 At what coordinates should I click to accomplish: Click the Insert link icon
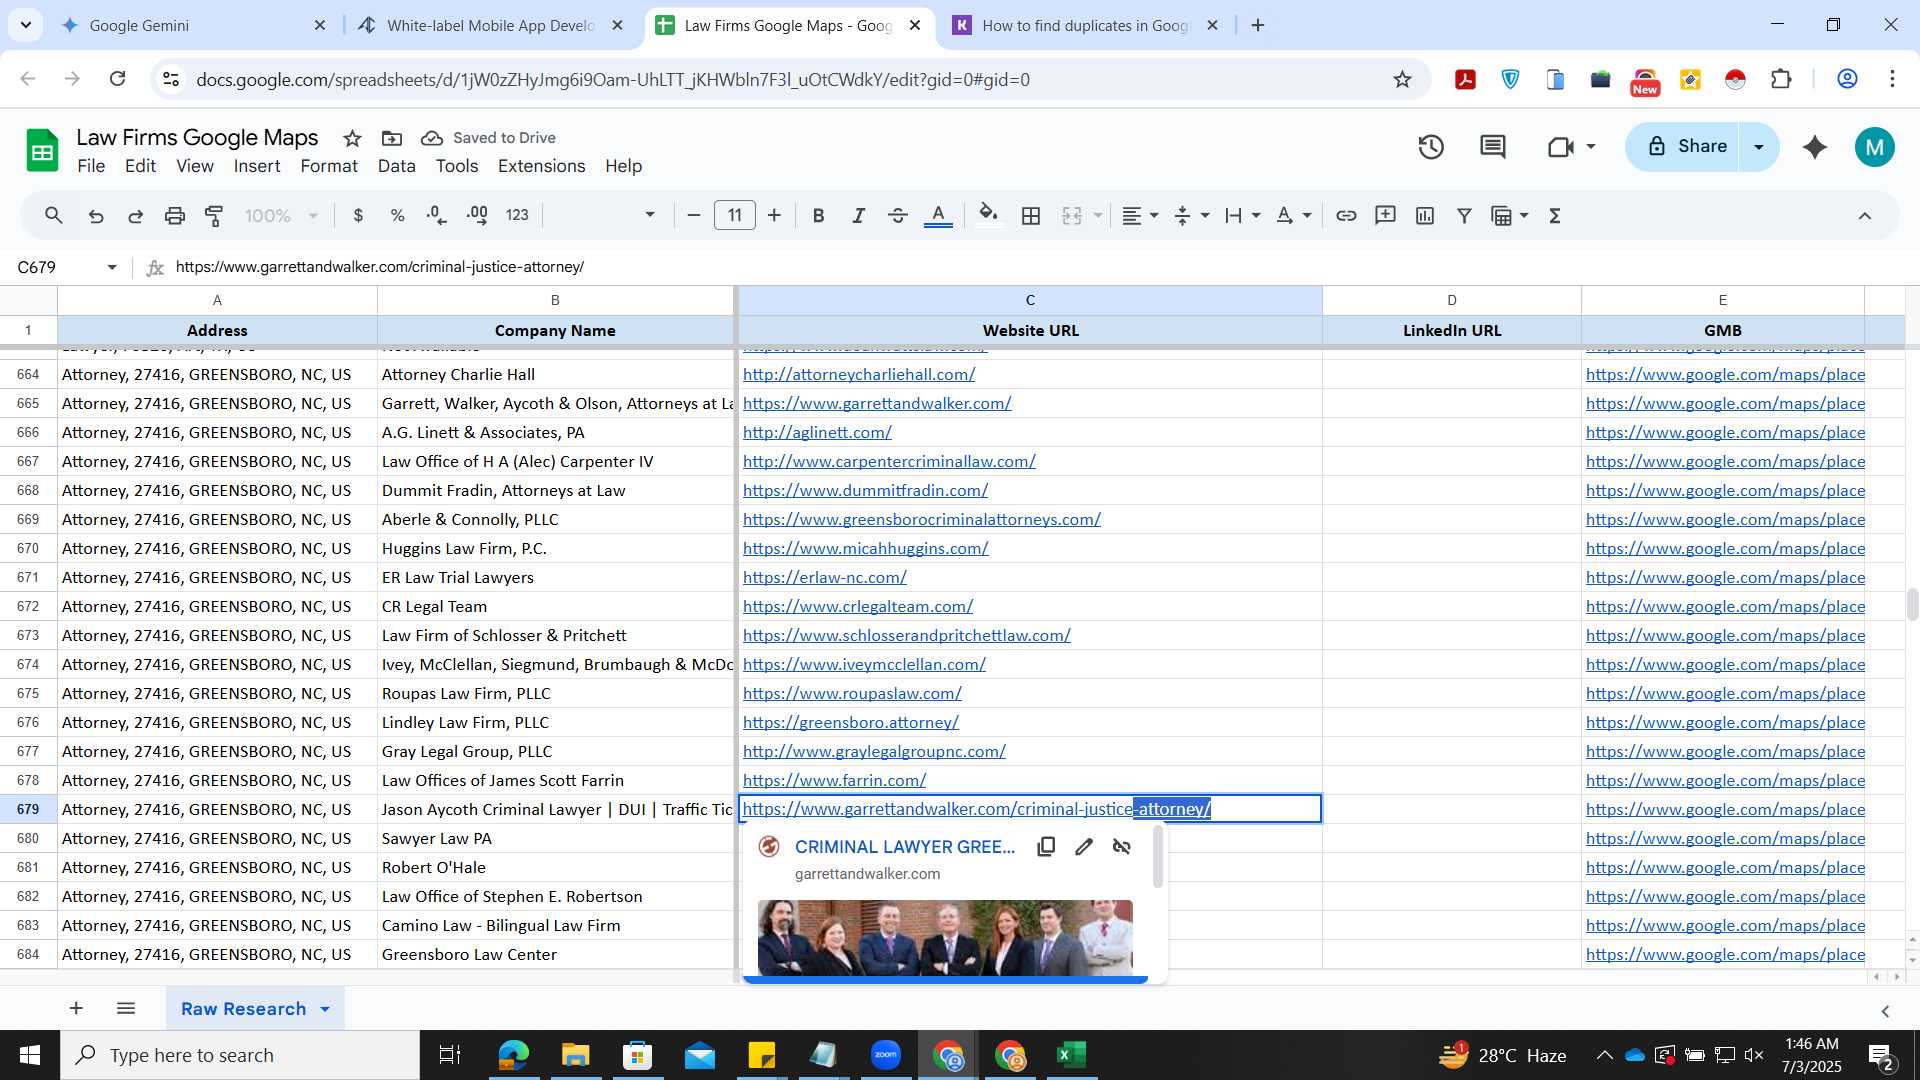(1346, 216)
